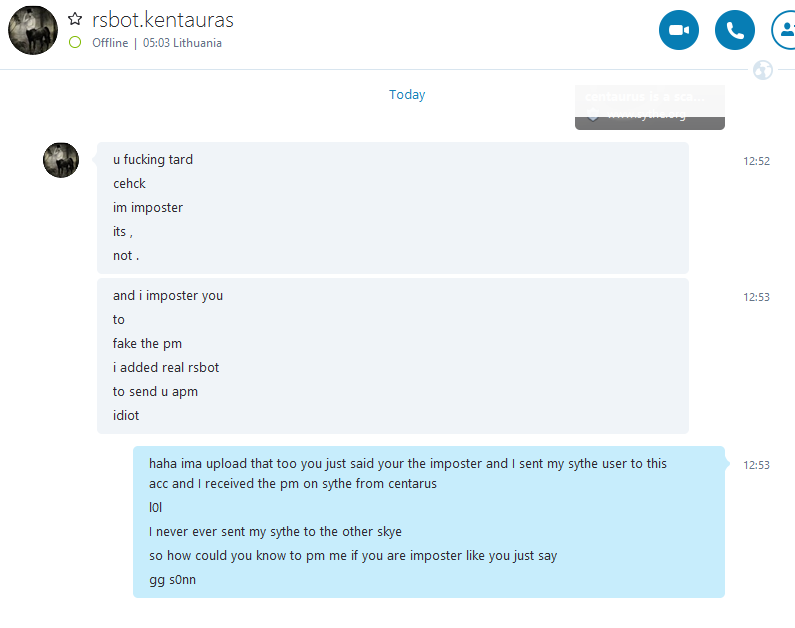795x628 pixels.
Task: Click the globe icon below call buttons
Action: (x=763, y=70)
